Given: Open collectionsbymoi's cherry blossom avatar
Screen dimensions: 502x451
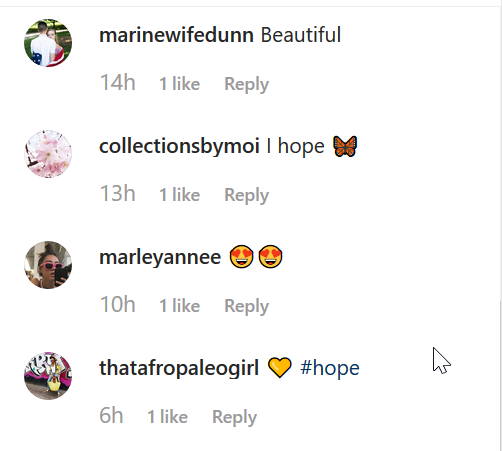Looking at the screenshot, I should point(48,154).
